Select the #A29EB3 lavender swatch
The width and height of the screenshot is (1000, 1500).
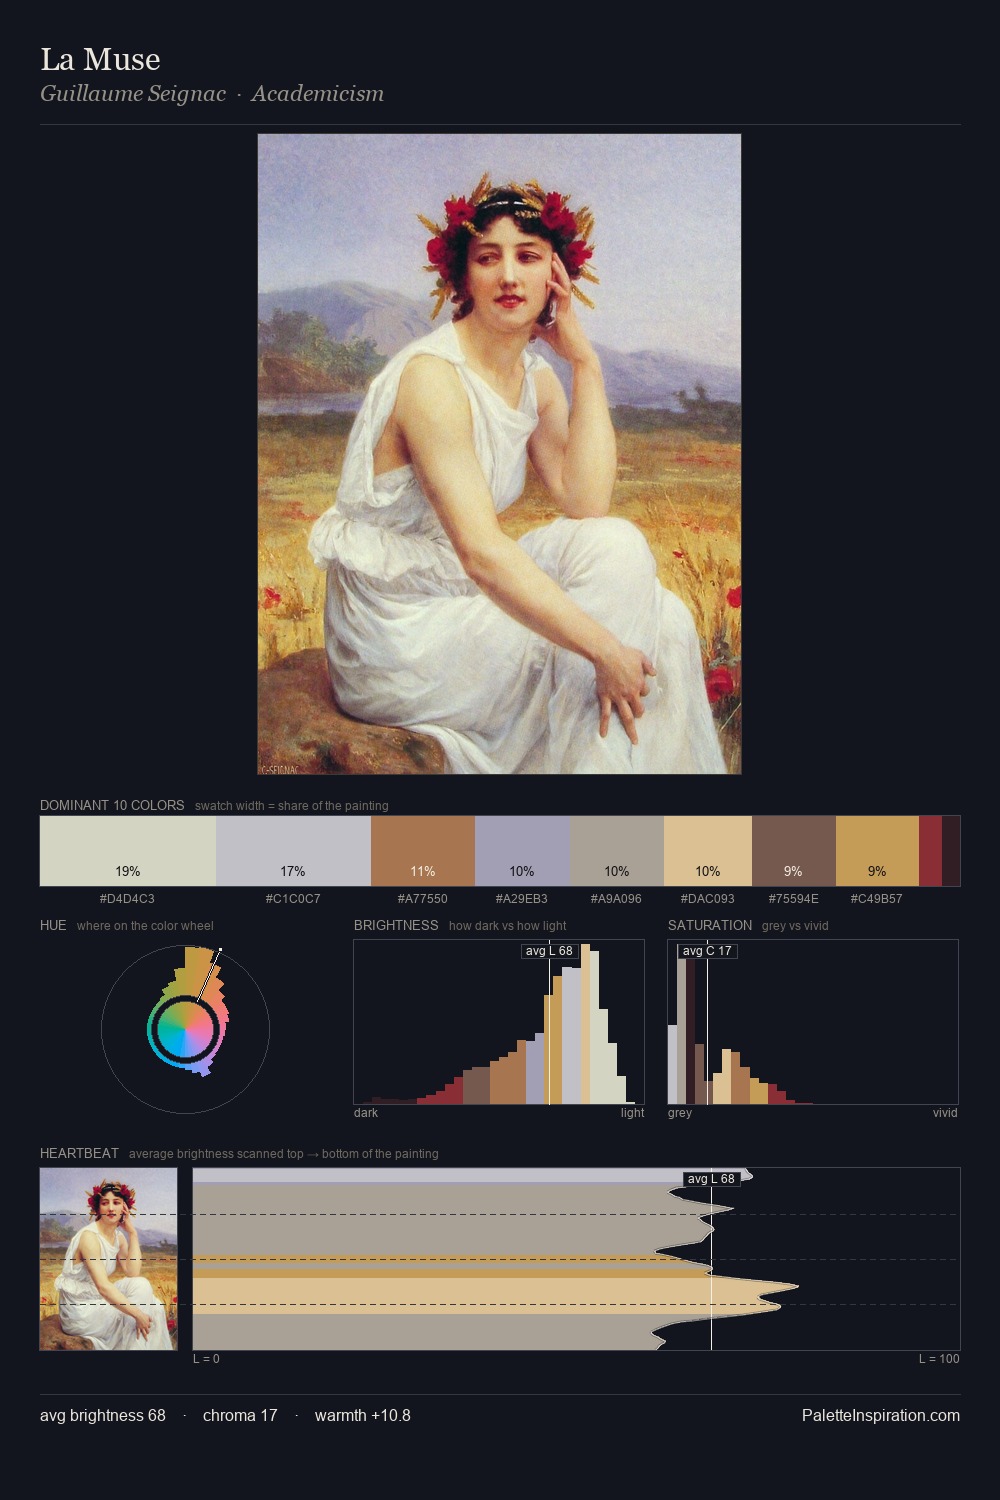point(522,851)
